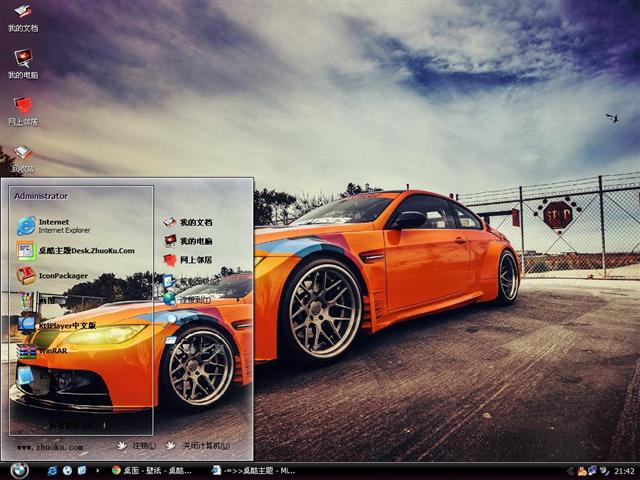Open 我的电脑 desktop icon
The image size is (640, 480).
tap(22, 60)
